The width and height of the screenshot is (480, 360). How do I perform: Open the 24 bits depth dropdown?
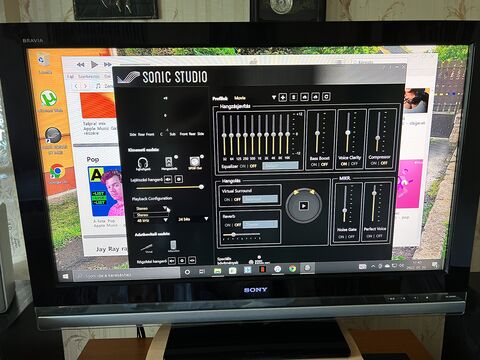click(206, 219)
